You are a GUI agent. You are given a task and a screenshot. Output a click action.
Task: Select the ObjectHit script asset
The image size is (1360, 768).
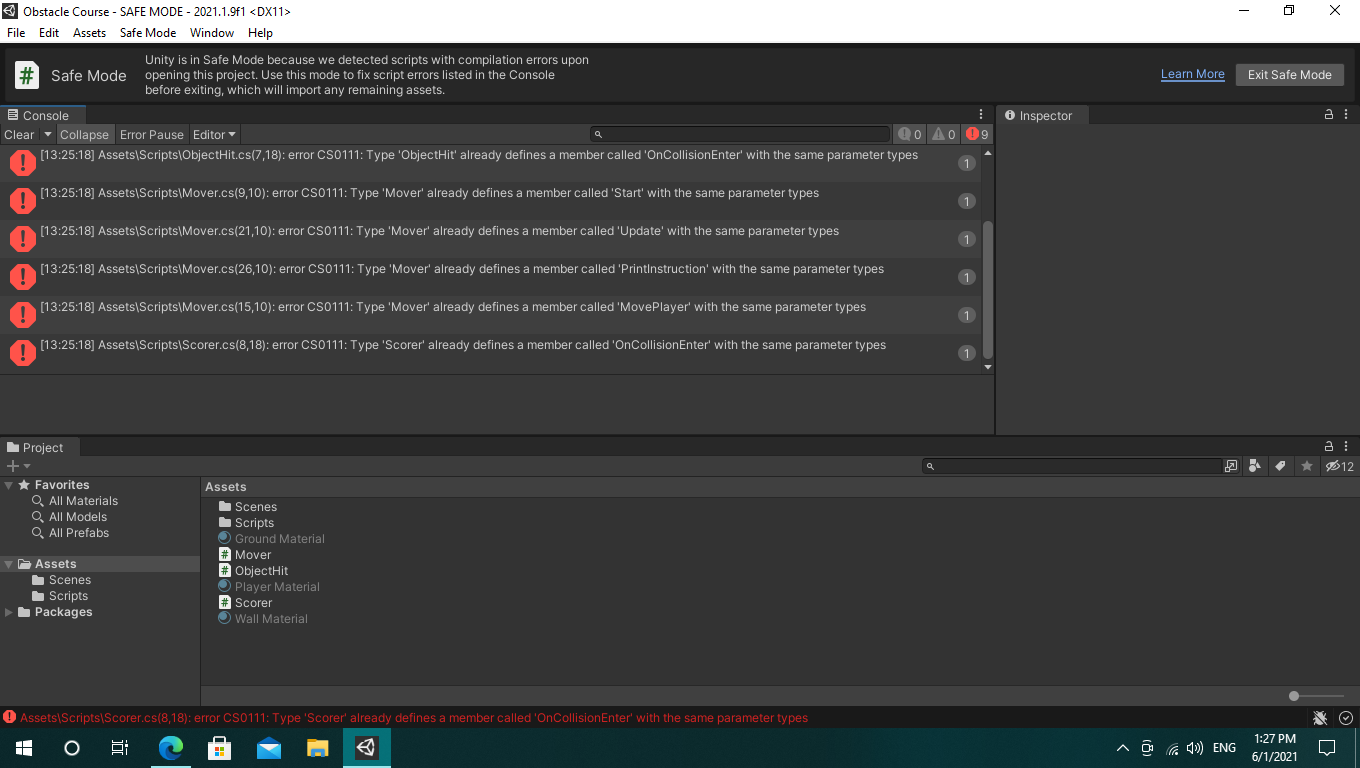click(253, 571)
